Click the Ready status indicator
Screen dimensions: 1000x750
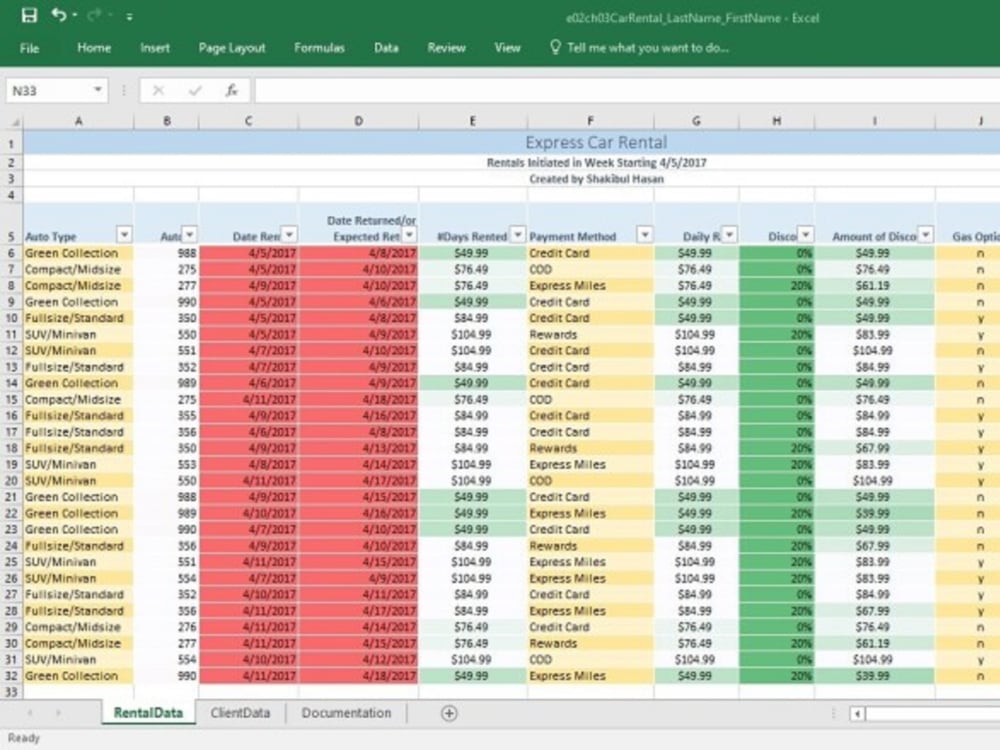(24, 738)
